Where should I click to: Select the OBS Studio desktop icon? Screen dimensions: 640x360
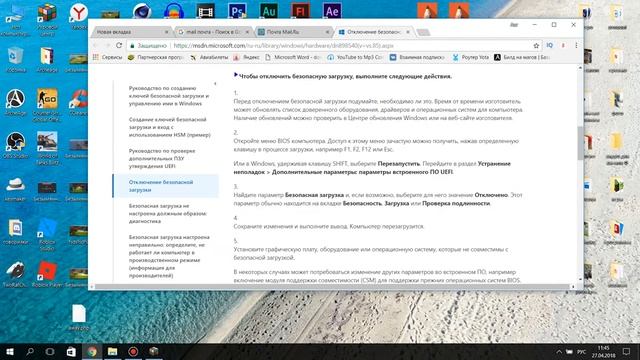(16, 145)
